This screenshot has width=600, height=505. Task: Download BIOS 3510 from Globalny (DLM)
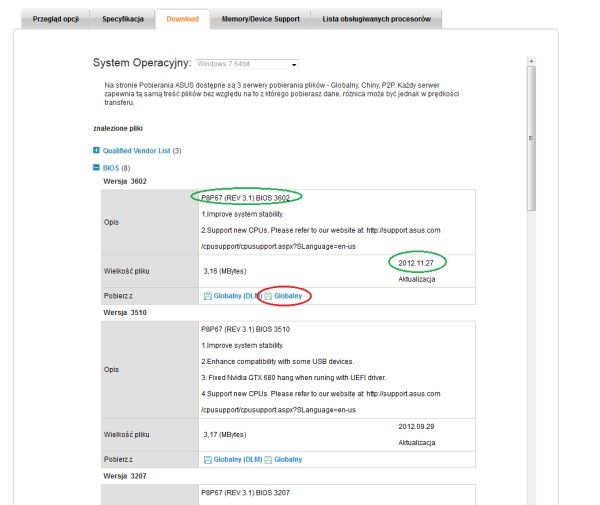click(238, 459)
